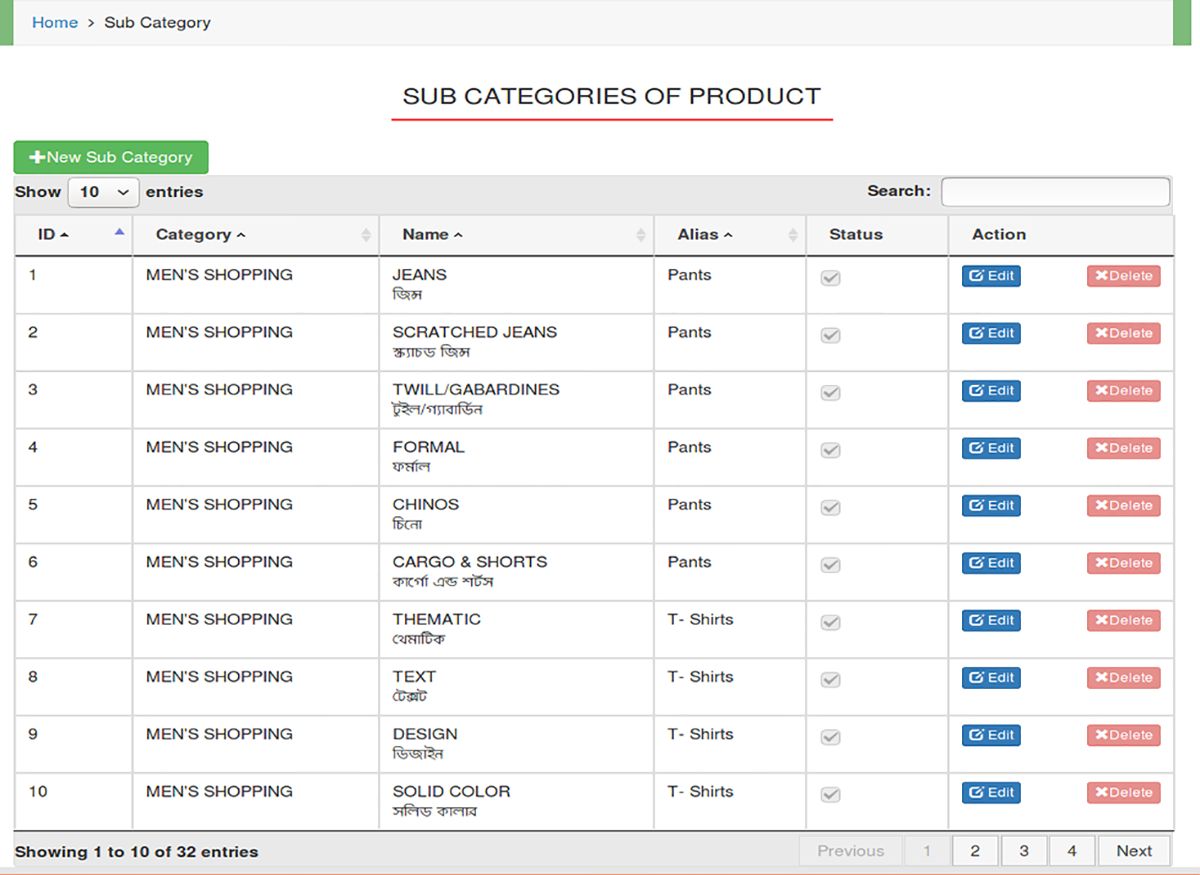Screen dimensions: 1200x875
Task: Edit the TWILL/GABARDINES sub category
Action: click(x=991, y=391)
